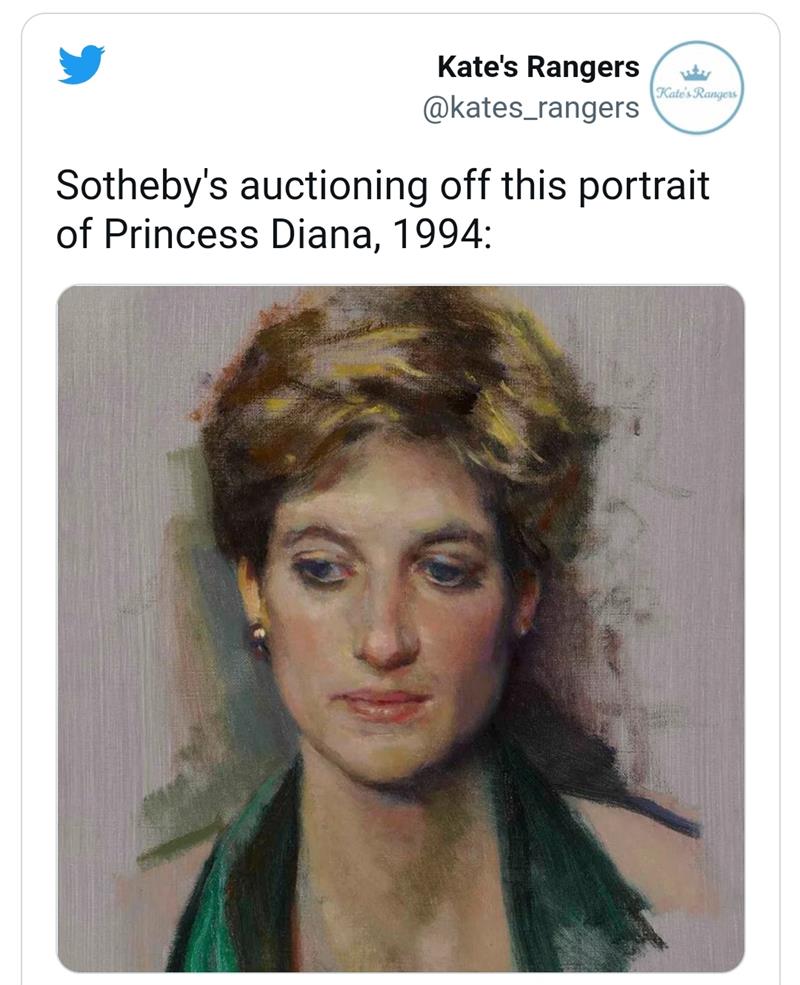Click the blue Twitter bird logo
The height and width of the screenshot is (985, 800).
pyautogui.click(x=81, y=63)
